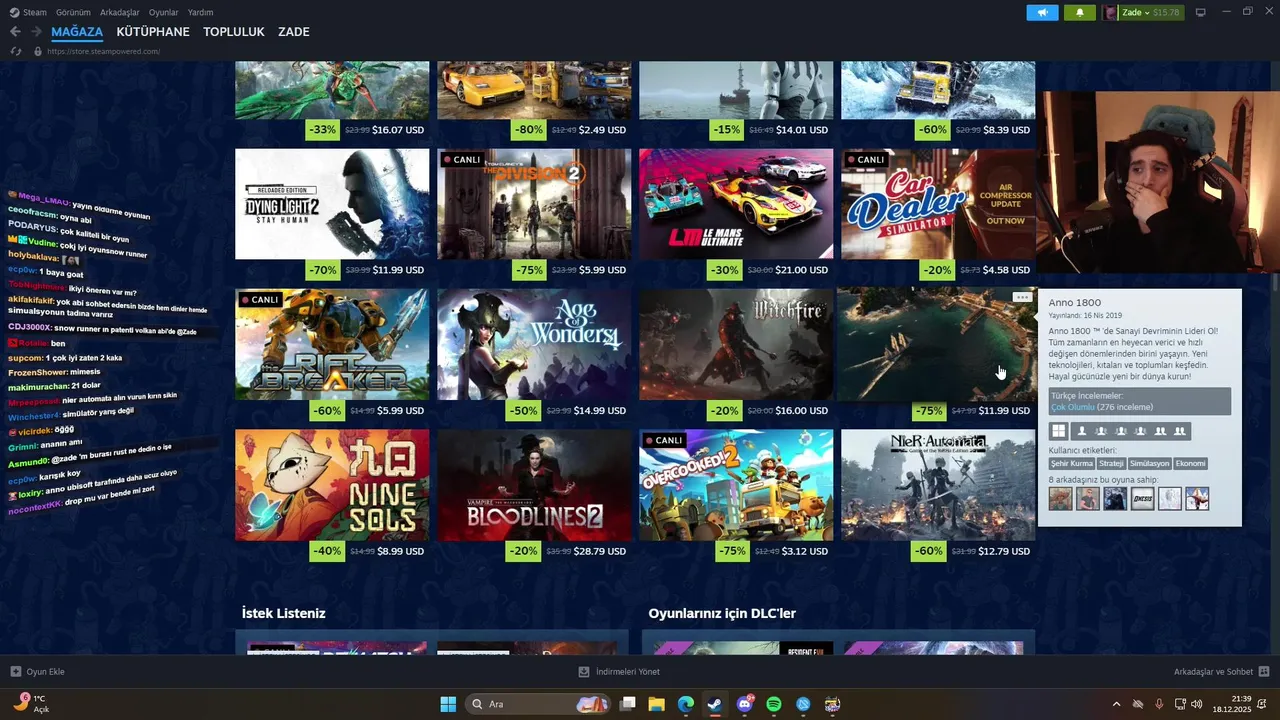Select the Strateji tag
The width and height of the screenshot is (1280, 720).
tap(1111, 464)
